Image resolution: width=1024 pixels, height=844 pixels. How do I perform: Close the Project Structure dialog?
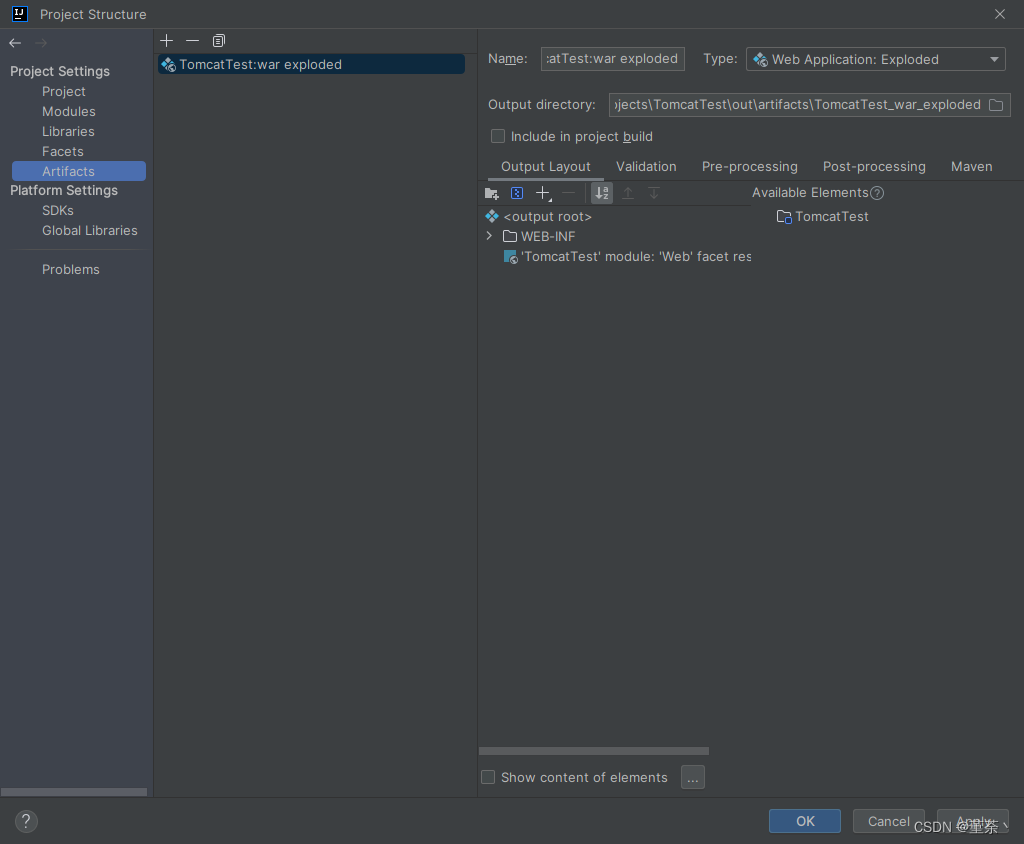(1000, 14)
